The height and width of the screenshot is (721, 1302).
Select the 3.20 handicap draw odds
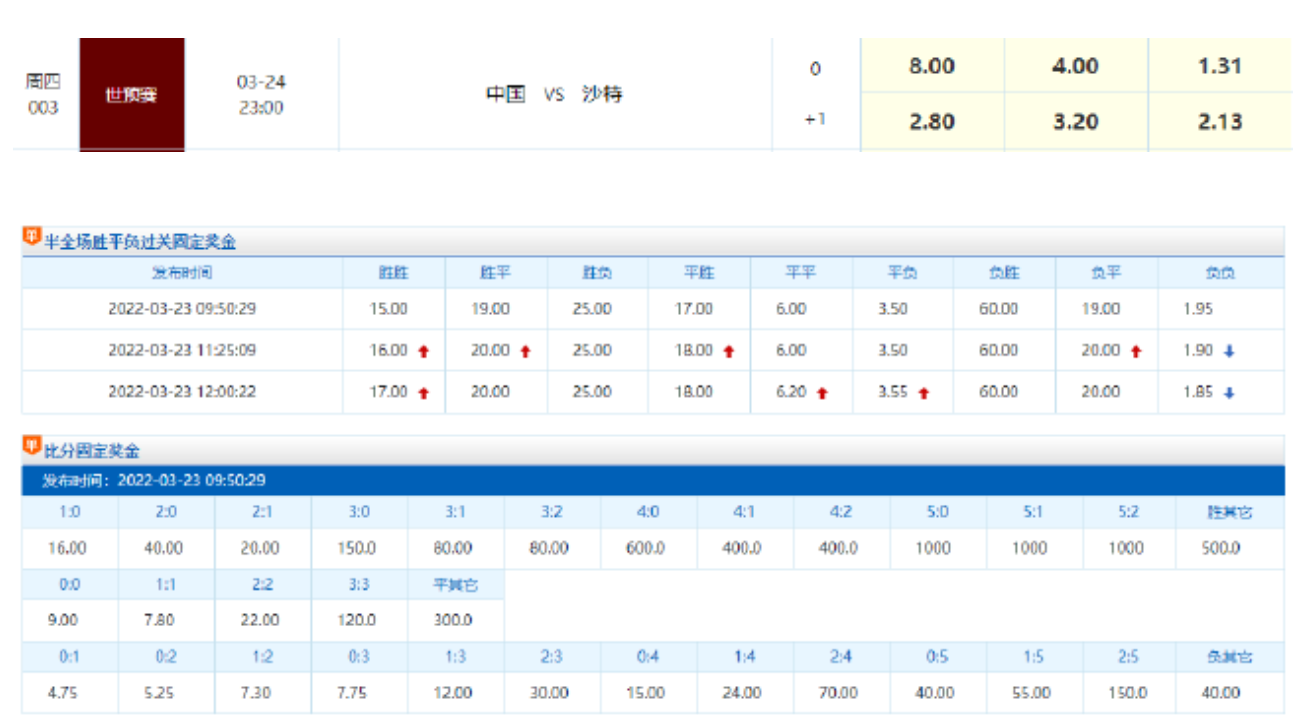(x=1076, y=122)
